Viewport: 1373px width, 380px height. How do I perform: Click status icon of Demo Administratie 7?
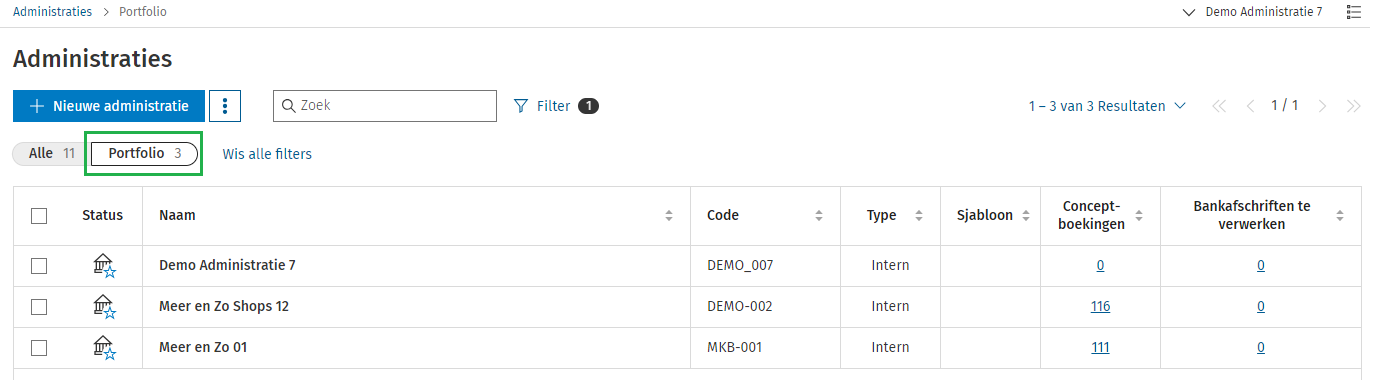click(x=104, y=266)
